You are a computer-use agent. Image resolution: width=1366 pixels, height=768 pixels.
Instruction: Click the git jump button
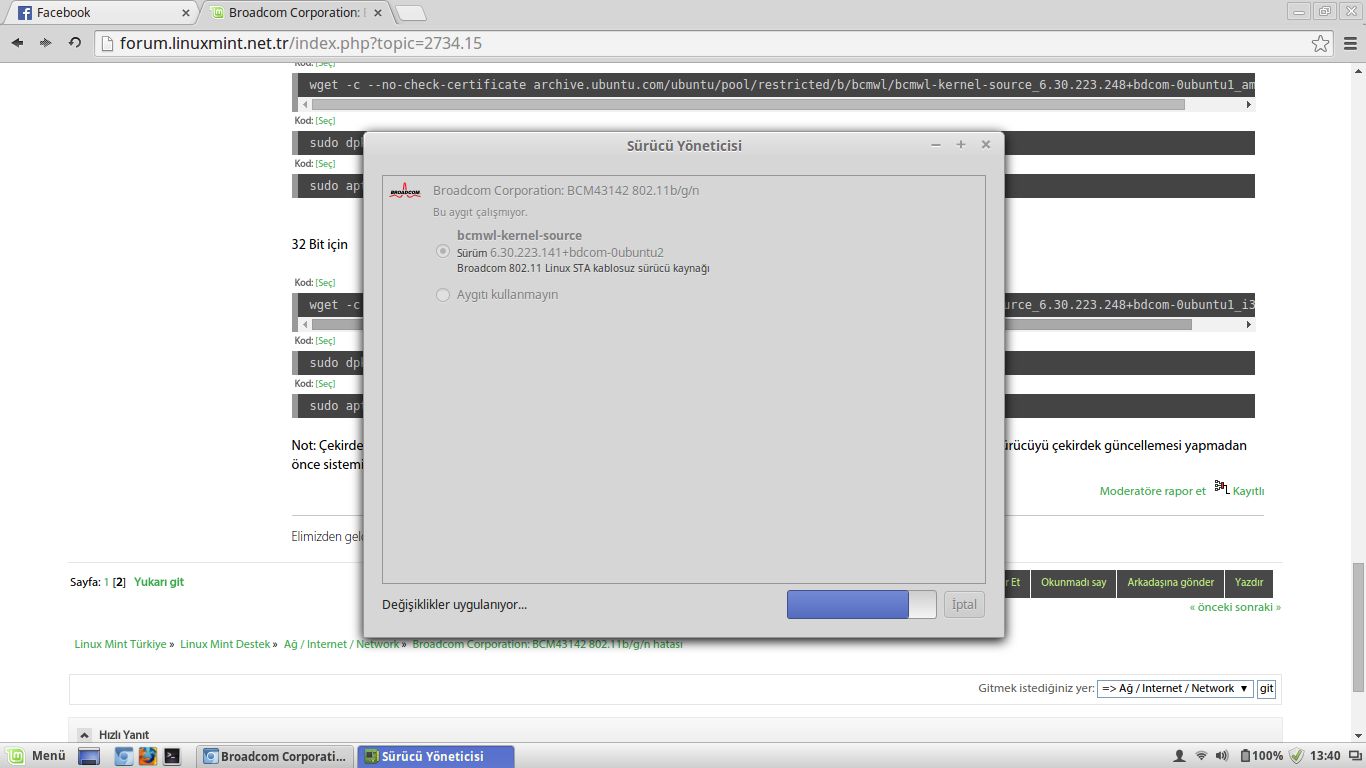(1266, 688)
